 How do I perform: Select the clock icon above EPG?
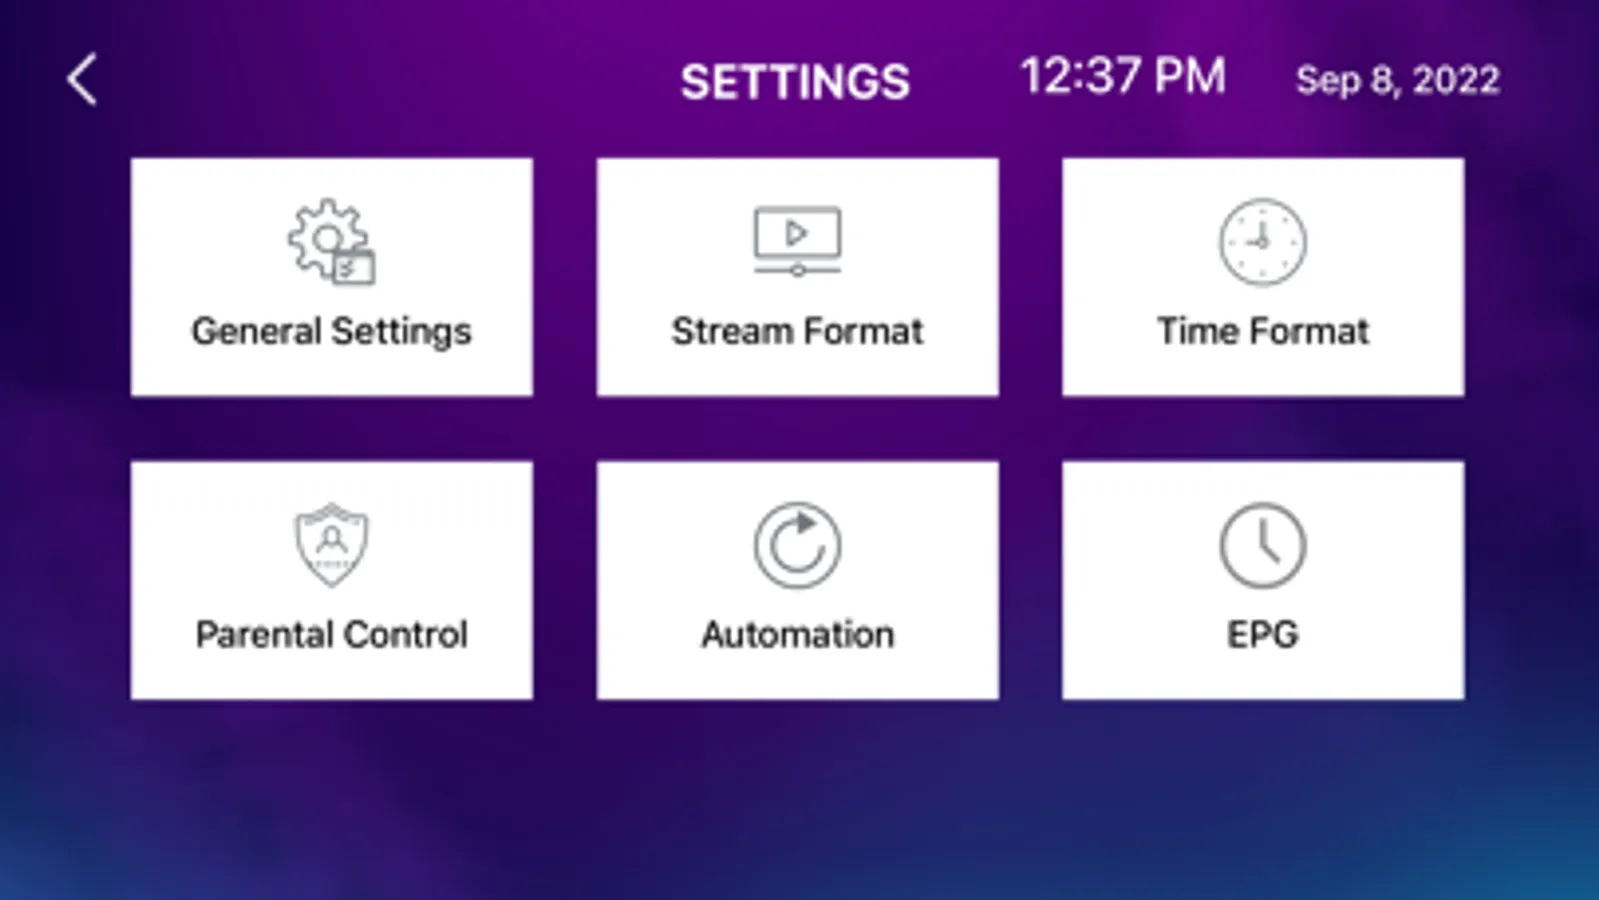1262,545
